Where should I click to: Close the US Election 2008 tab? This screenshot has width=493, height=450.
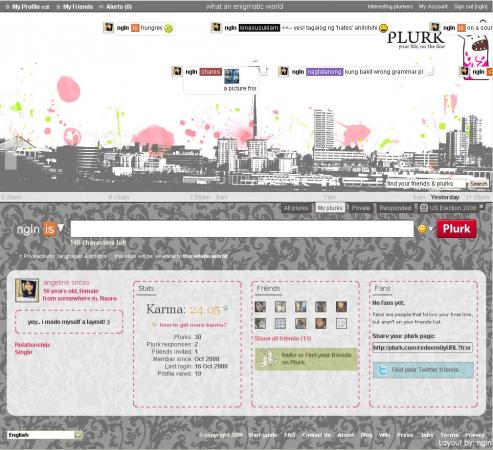pyautogui.click(x=481, y=206)
